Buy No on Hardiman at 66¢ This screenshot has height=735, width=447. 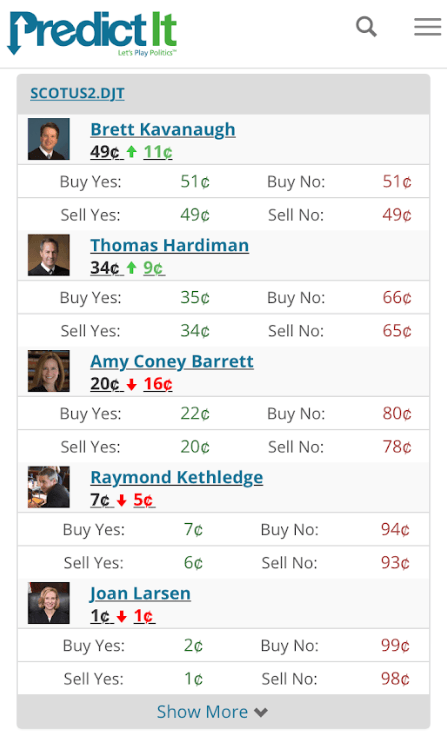point(396,297)
